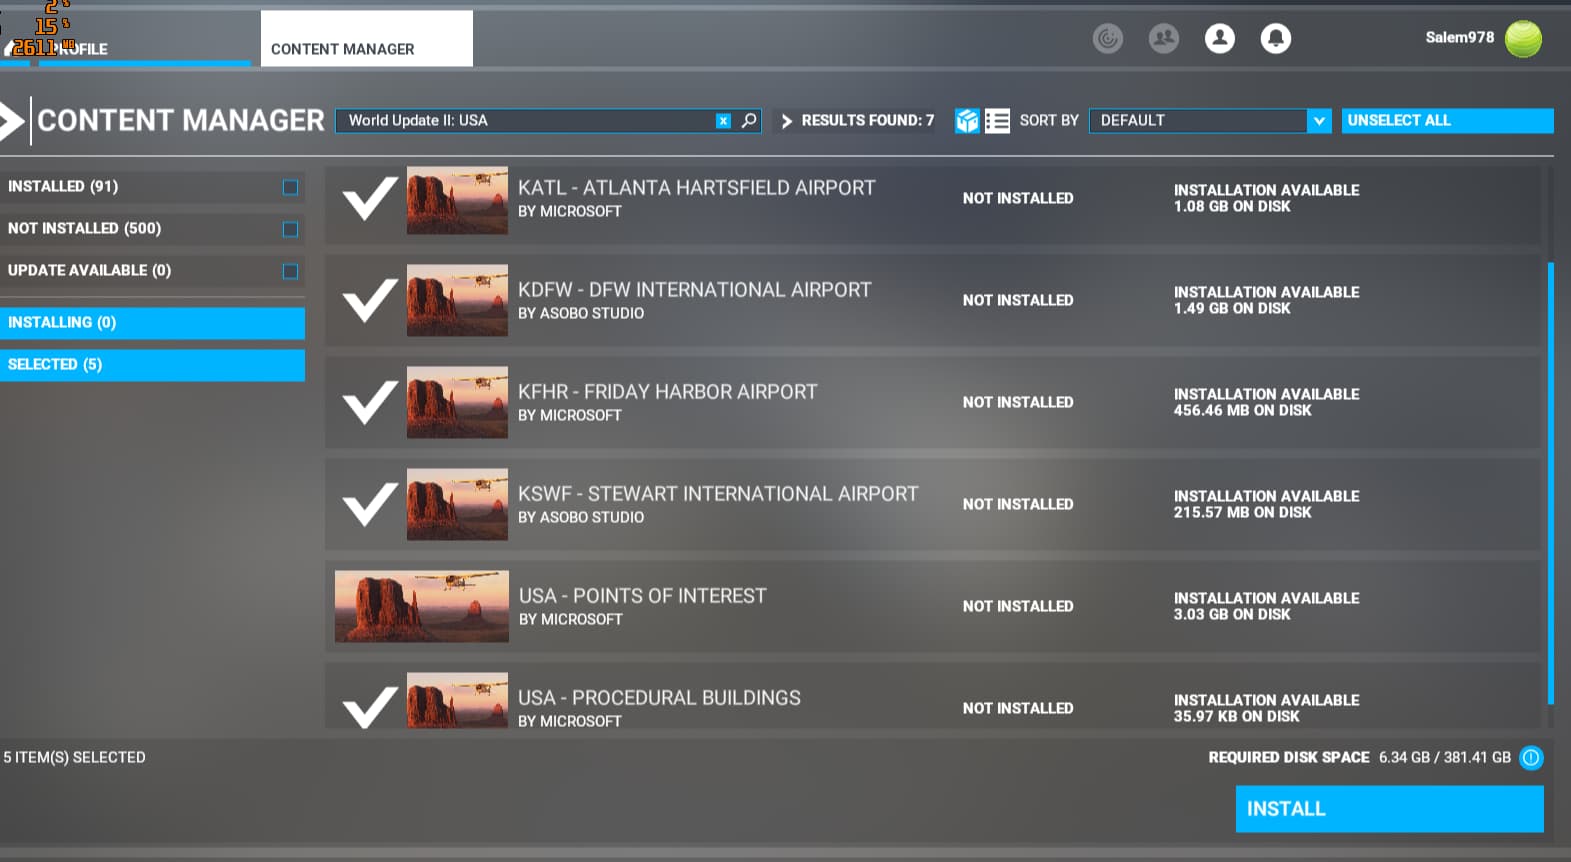Enable the Installed (91) filter checkbox
Screen dimensions: 1571x862
(x=290, y=187)
